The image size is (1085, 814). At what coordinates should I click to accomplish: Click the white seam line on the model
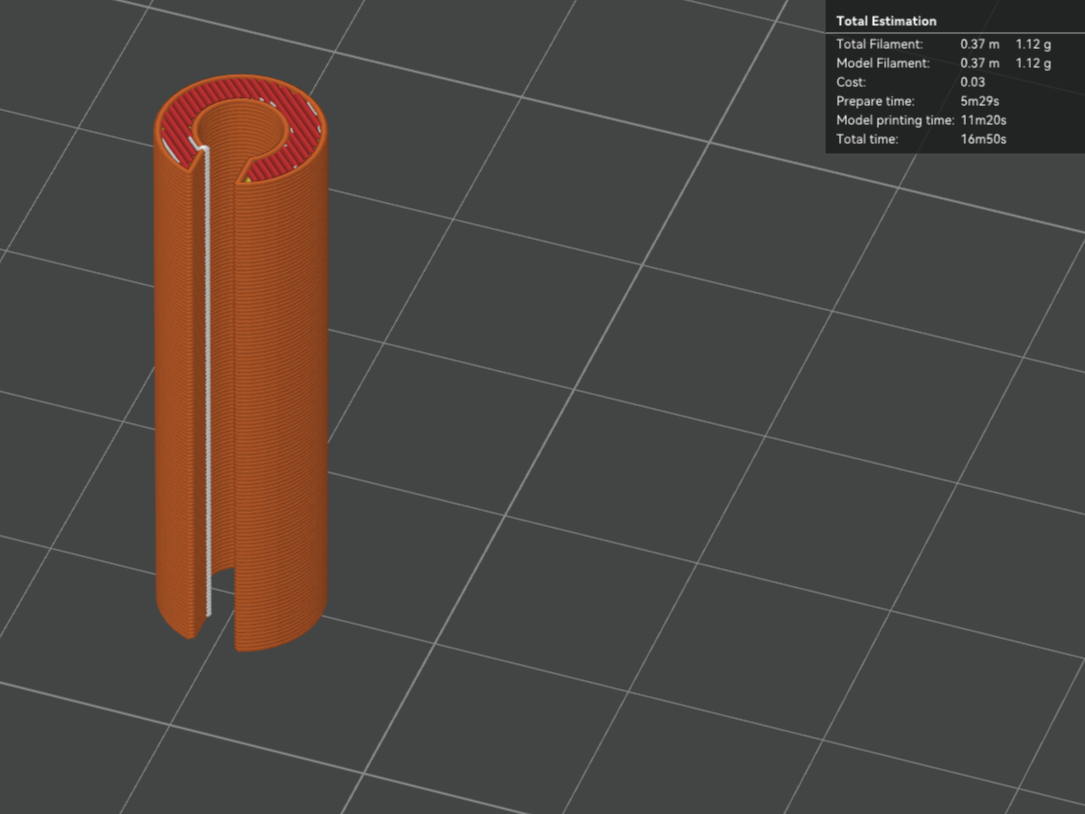pyautogui.click(x=208, y=381)
